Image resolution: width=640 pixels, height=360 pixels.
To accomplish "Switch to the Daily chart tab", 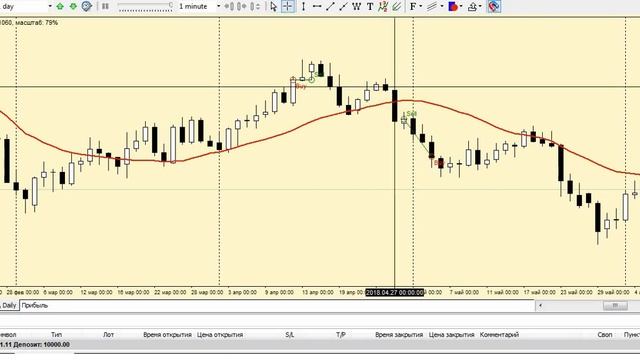I will coord(9,305).
